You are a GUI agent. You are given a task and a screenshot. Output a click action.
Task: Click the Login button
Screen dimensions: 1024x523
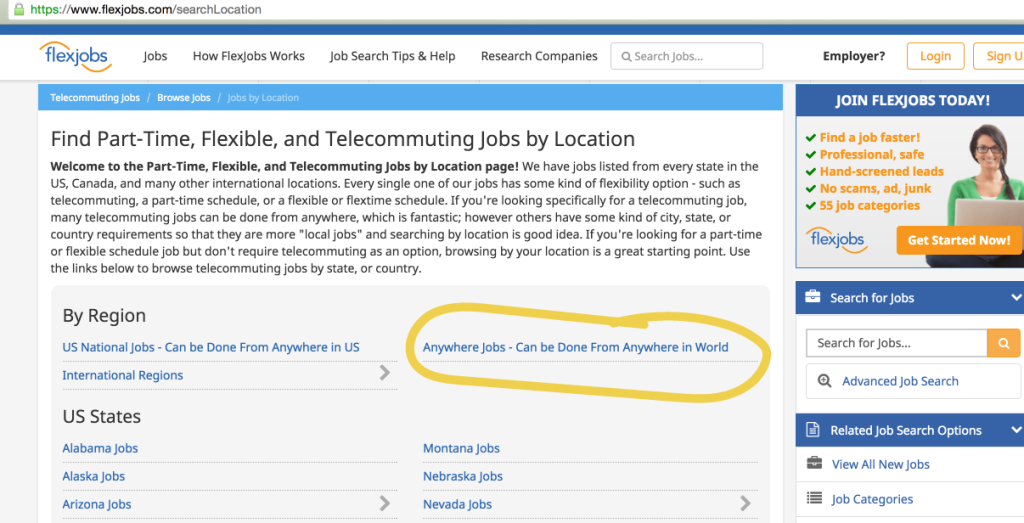coord(935,56)
